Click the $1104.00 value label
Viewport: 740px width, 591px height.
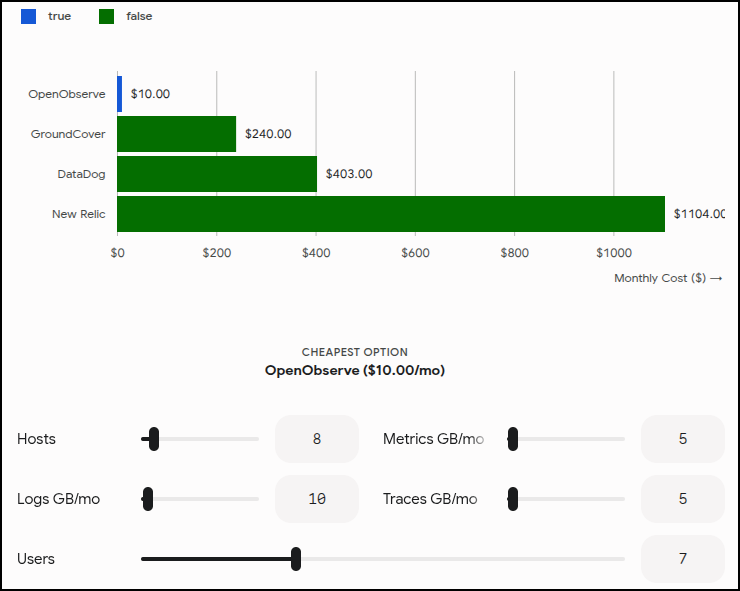[x=699, y=214]
